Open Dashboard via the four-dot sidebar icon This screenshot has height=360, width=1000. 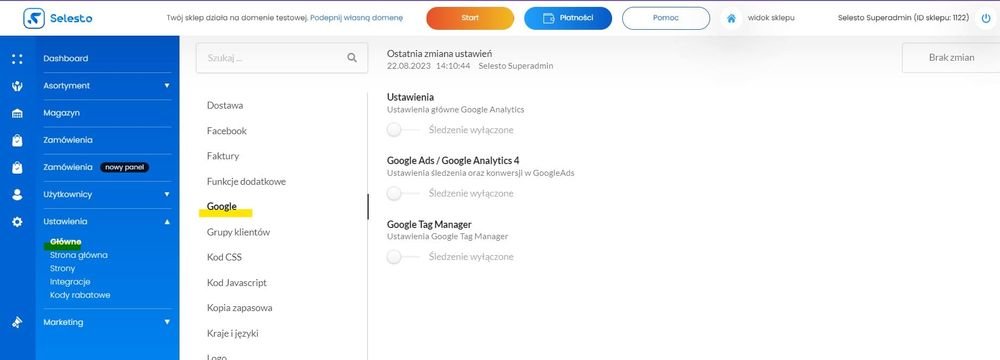click(x=17, y=59)
